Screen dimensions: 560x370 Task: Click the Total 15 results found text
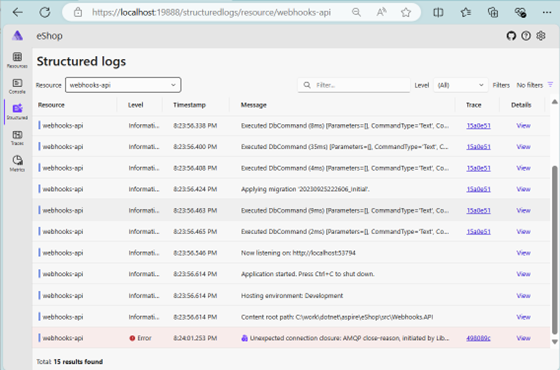(69, 361)
